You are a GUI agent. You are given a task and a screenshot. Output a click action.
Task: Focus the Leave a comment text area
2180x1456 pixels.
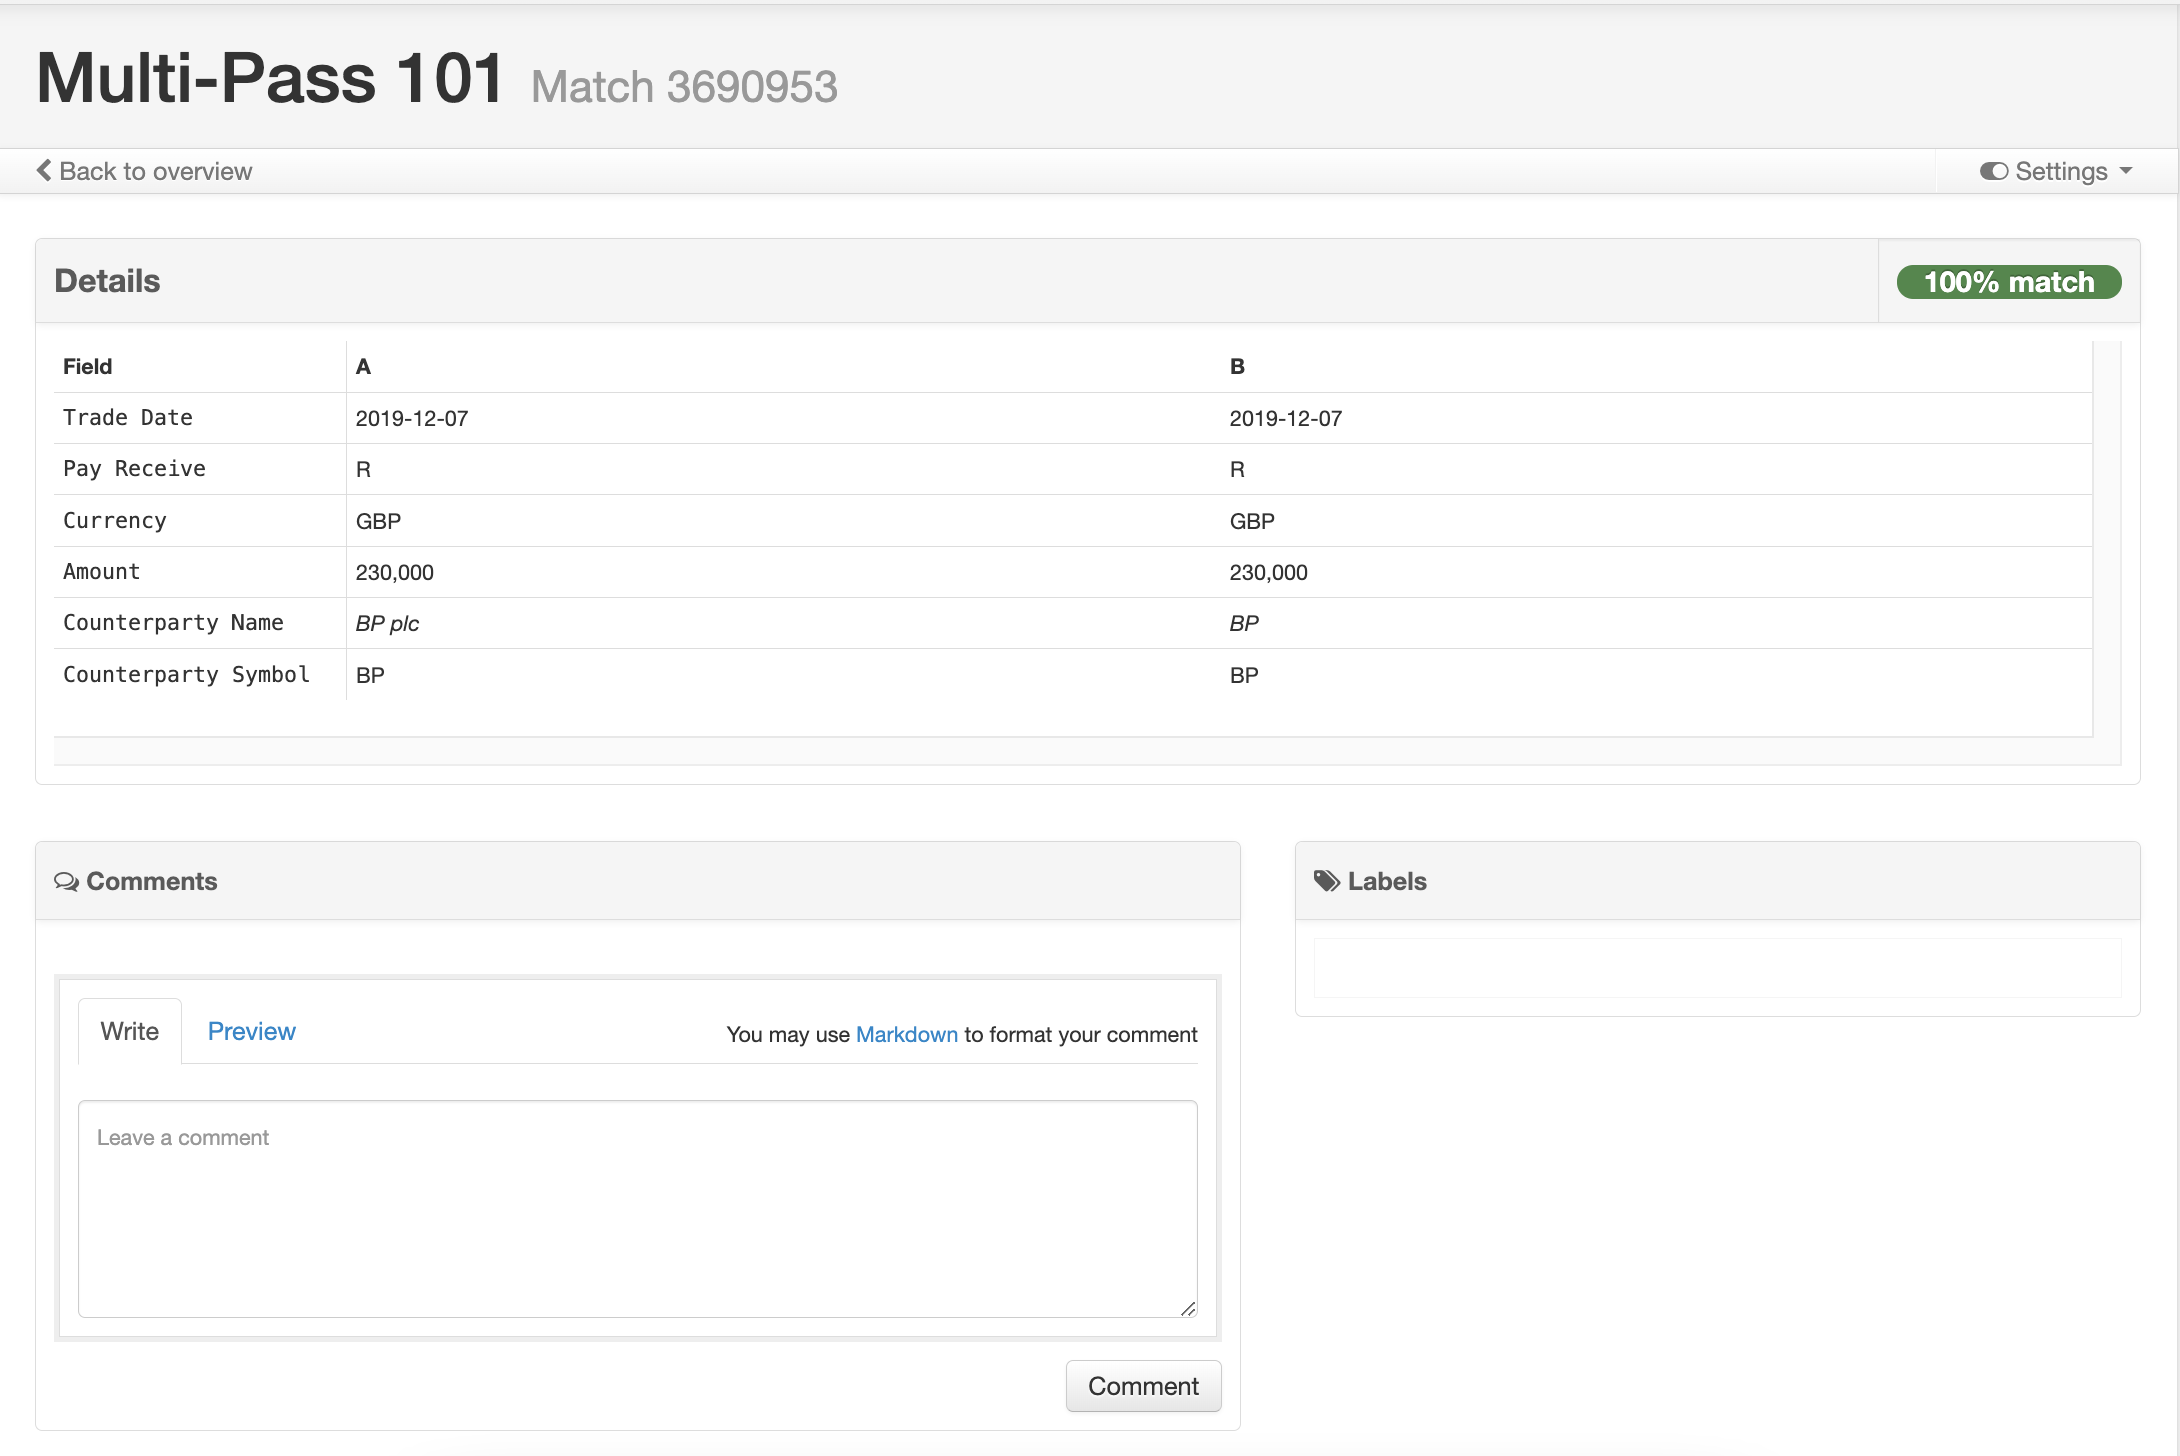pos(638,1209)
